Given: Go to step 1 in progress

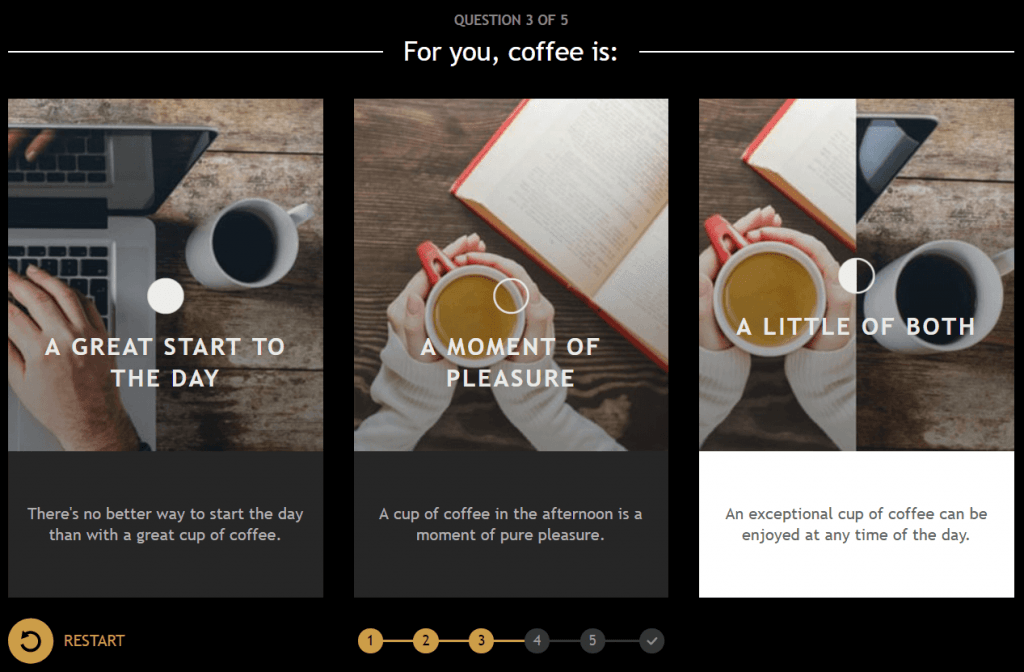Looking at the screenshot, I should coord(370,641).
